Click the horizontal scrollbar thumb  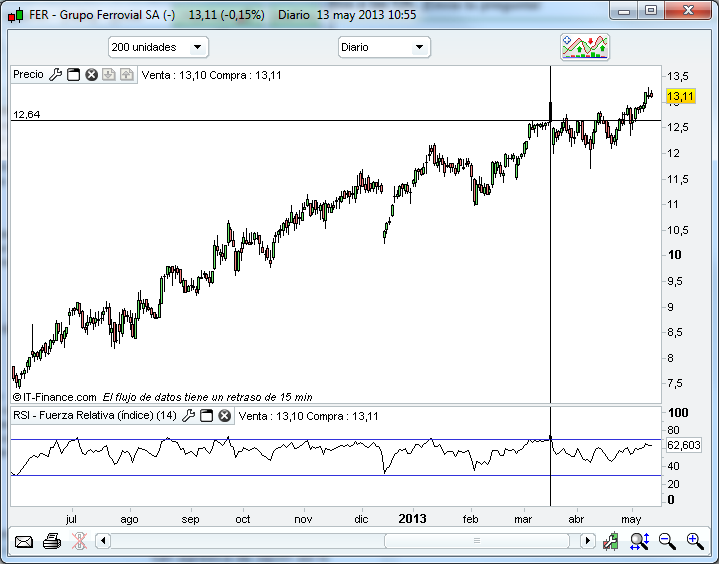[x=476, y=542]
